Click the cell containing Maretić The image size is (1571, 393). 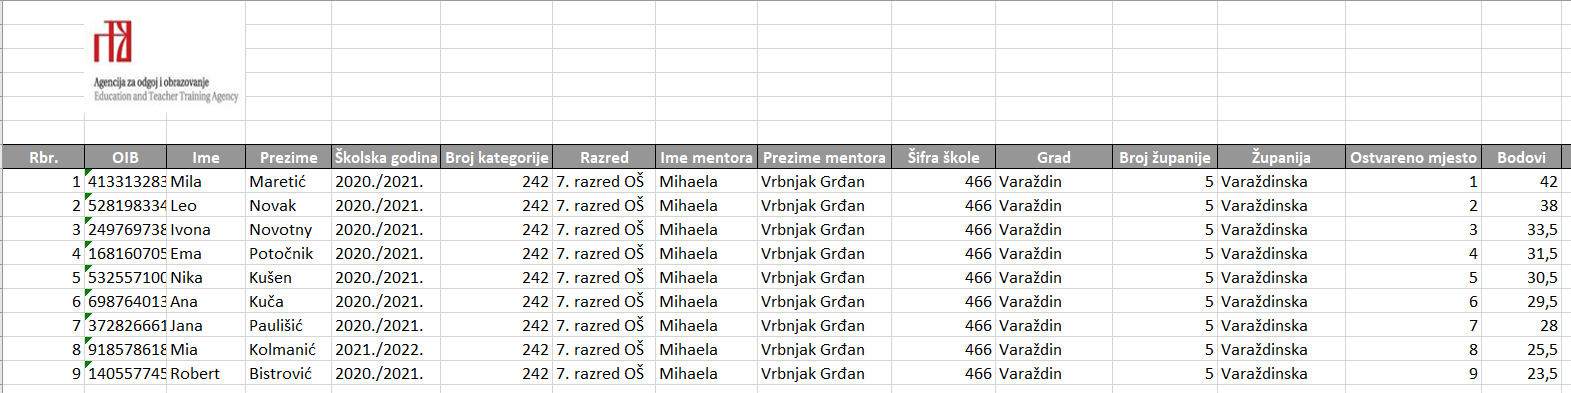point(288,181)
